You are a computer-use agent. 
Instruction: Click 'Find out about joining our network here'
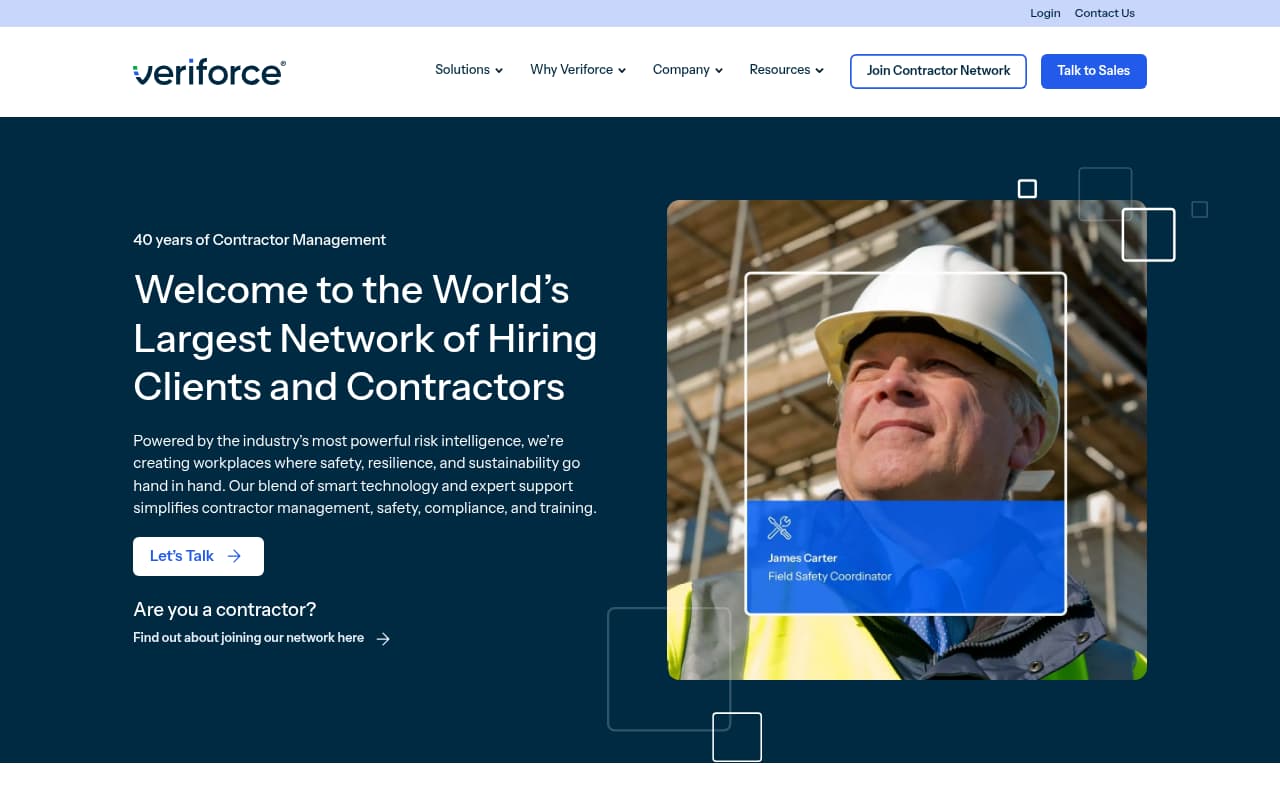pos(248,637)
